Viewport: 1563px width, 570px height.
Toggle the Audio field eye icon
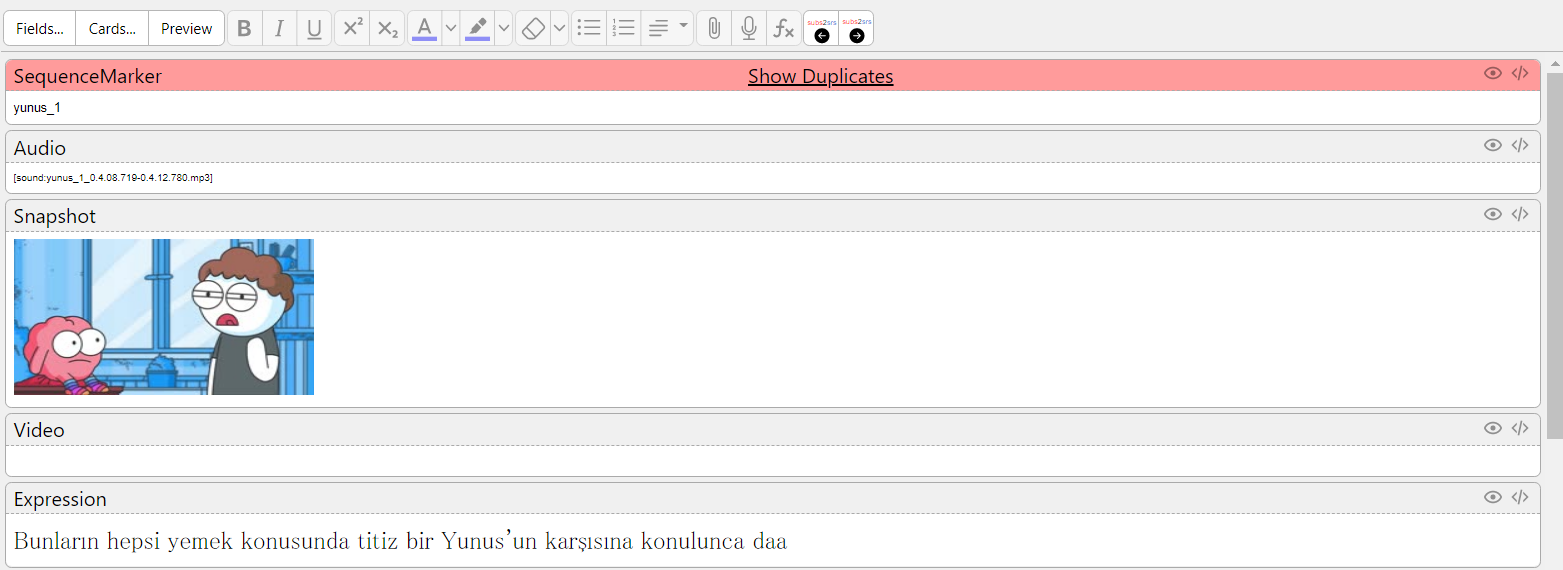pyautogui.click(x=1492, y=145)
